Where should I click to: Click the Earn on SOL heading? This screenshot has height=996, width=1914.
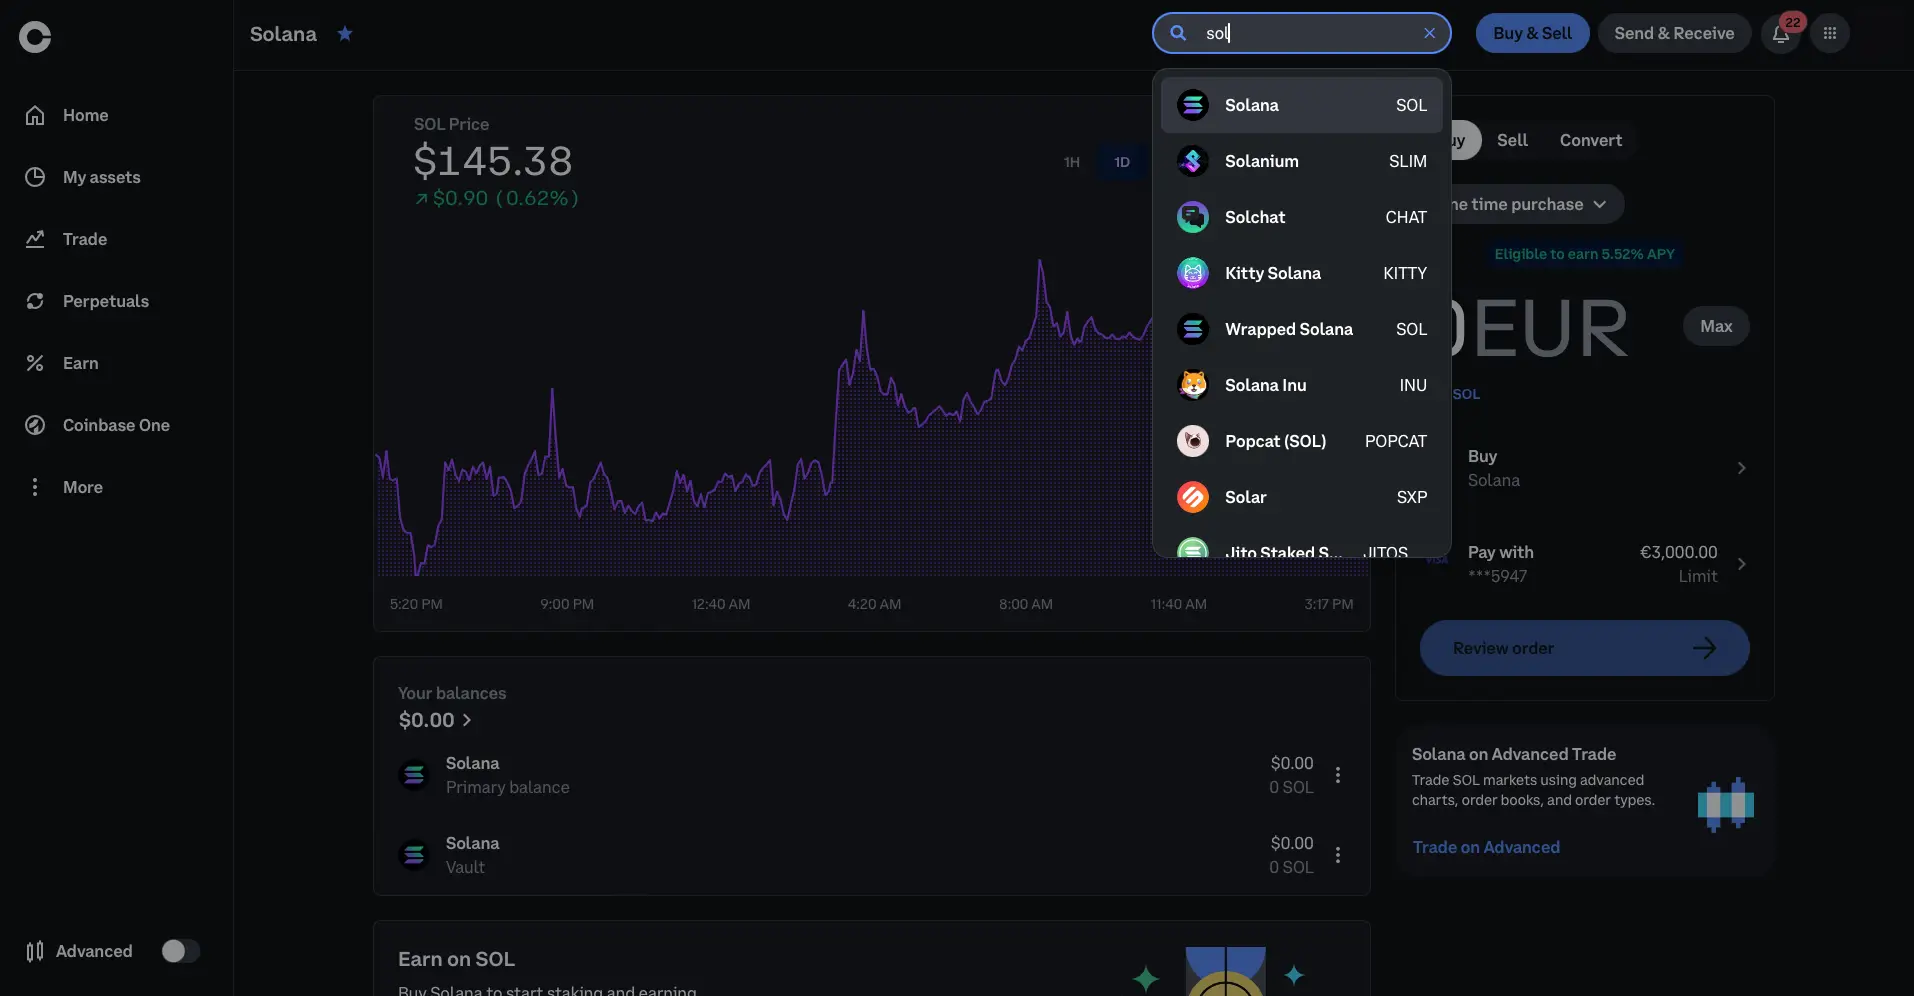coord(456,959)
